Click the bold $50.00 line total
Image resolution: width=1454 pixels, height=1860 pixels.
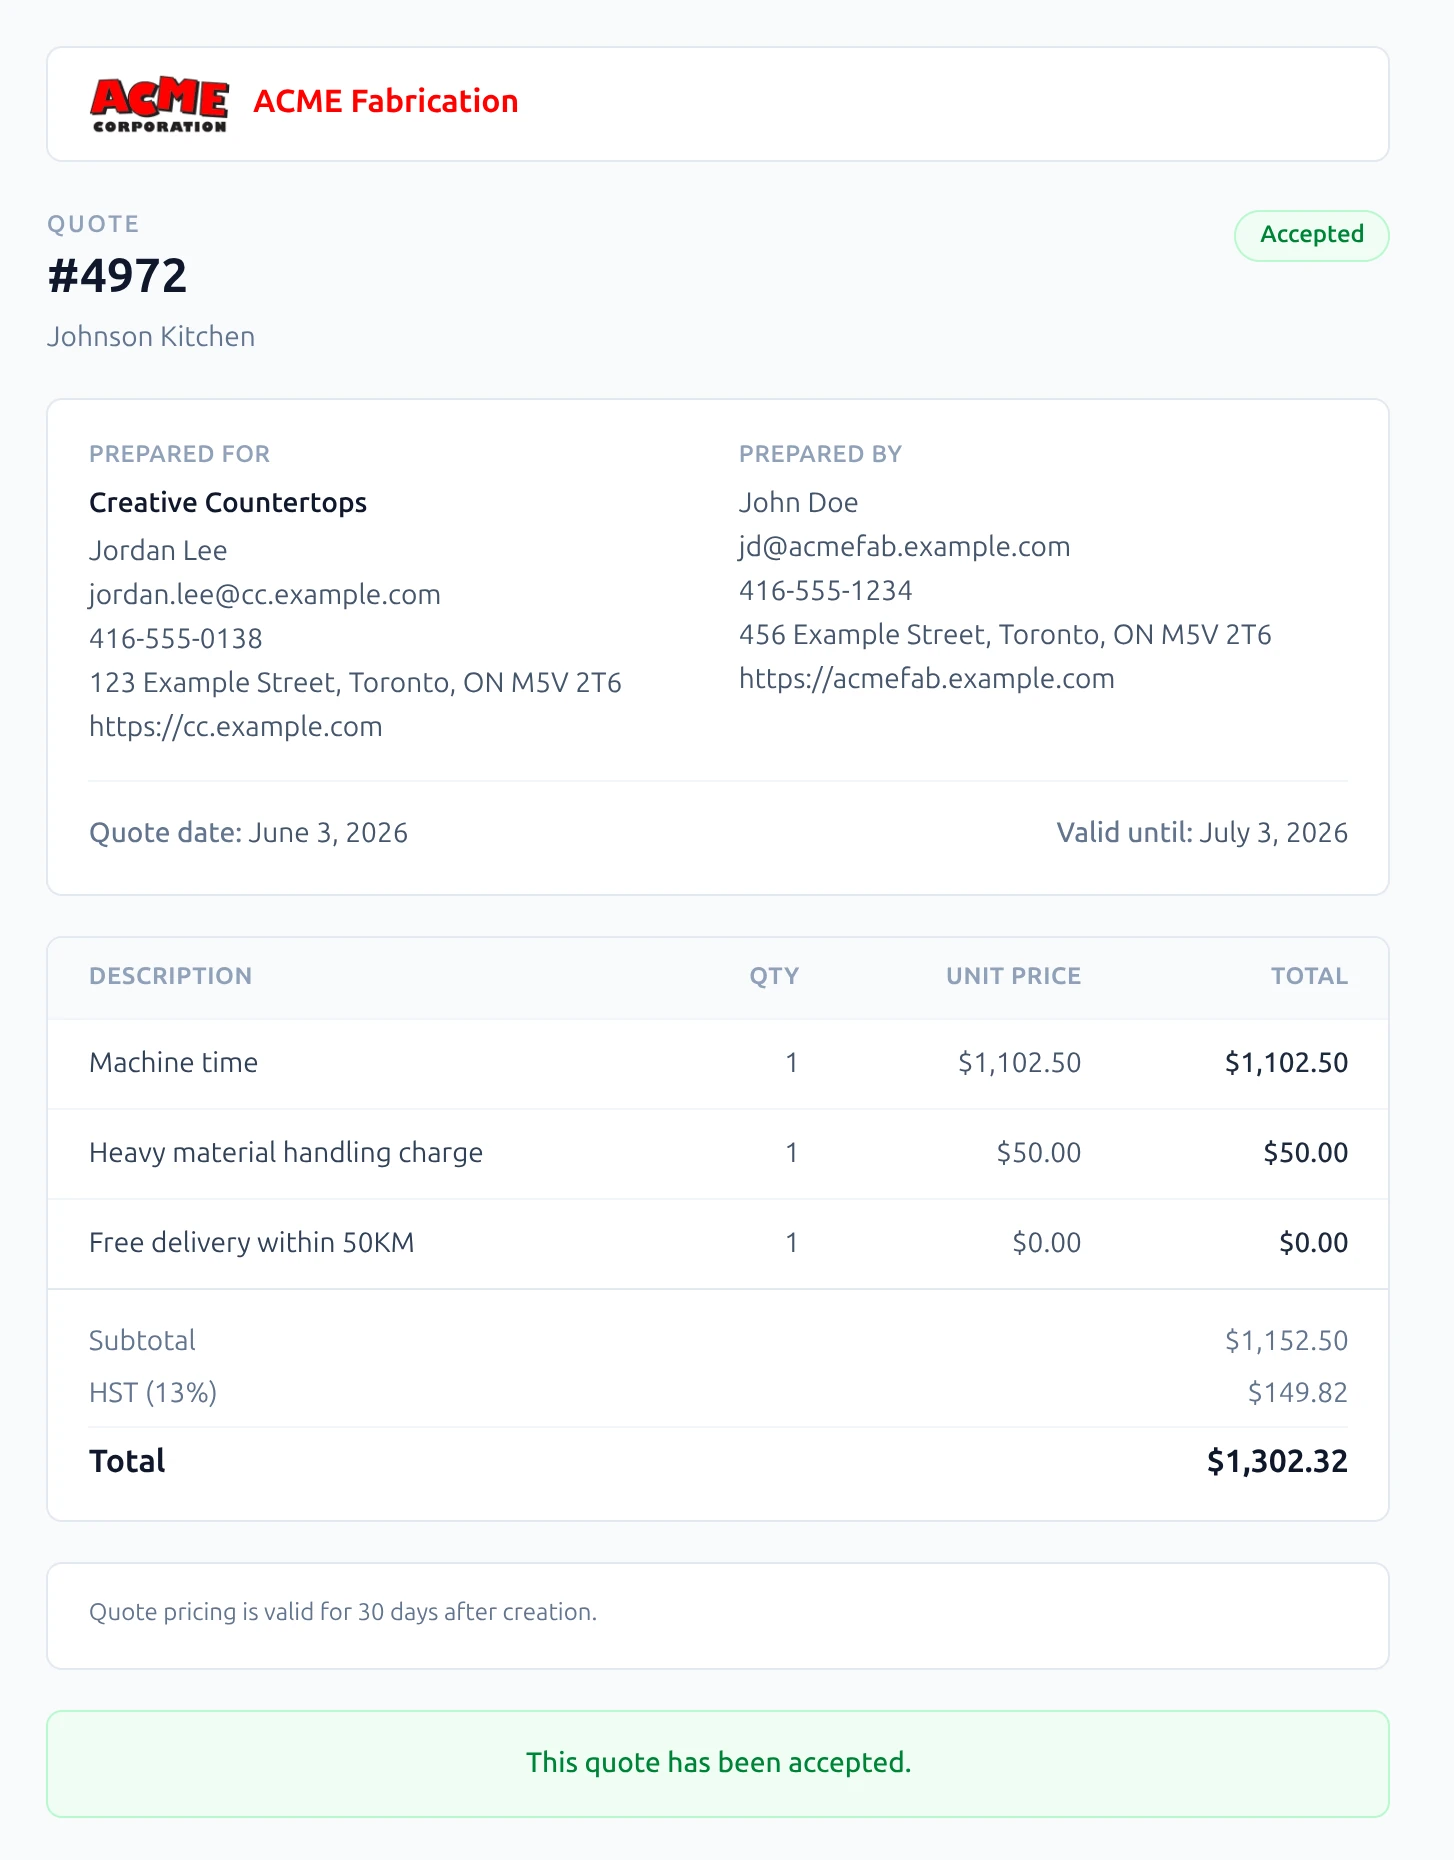(1305, 1152)
